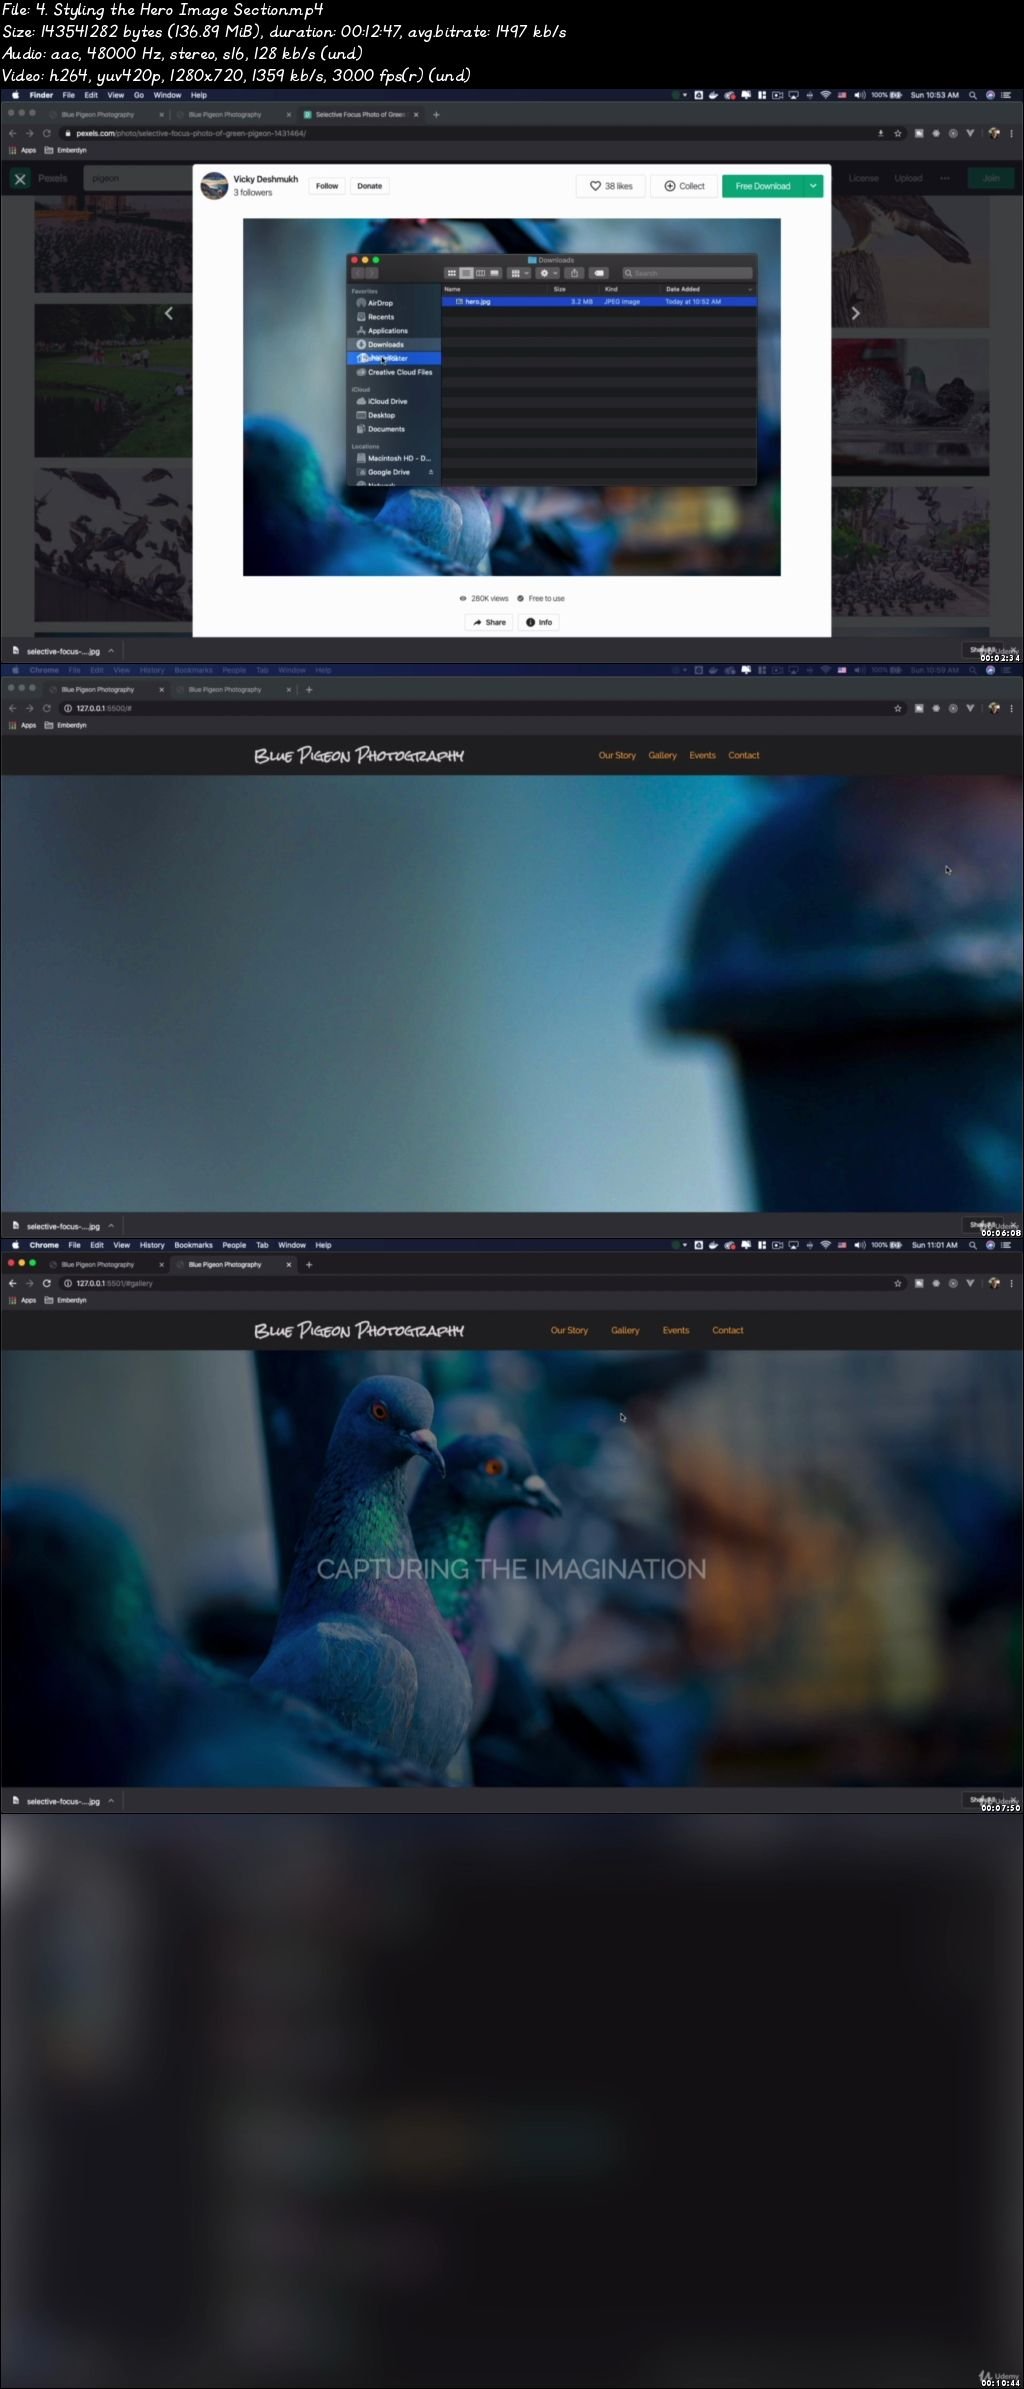Click the Donate button
1024x2389 pixels.
pyautogui.click(x=370, y=186)
